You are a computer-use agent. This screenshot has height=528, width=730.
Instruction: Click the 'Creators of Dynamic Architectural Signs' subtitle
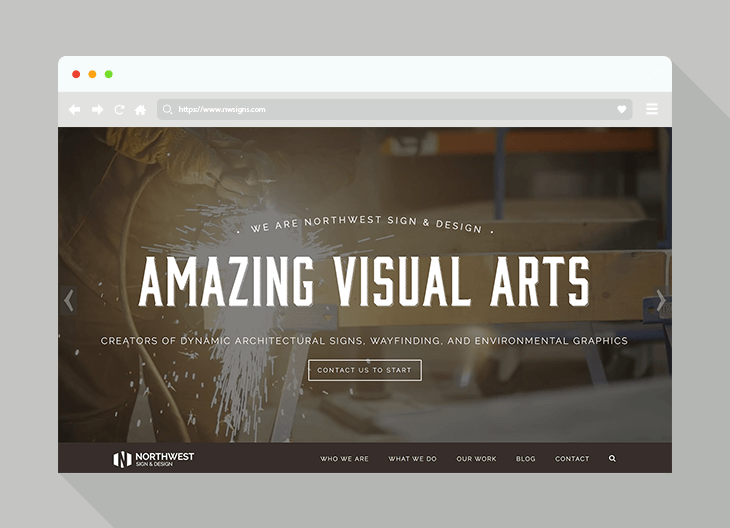pyautogui.click(x=365, y=341)
